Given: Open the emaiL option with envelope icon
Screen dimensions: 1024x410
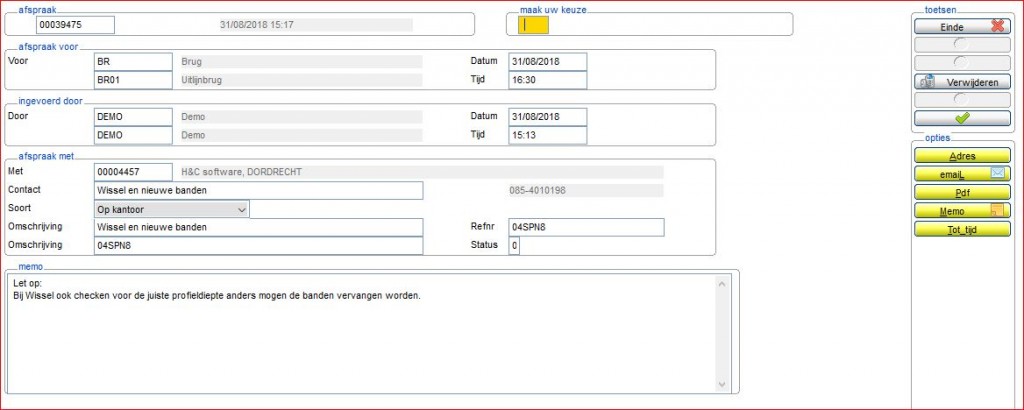Looking at the screenshot, I should click(x=962, y=174).
